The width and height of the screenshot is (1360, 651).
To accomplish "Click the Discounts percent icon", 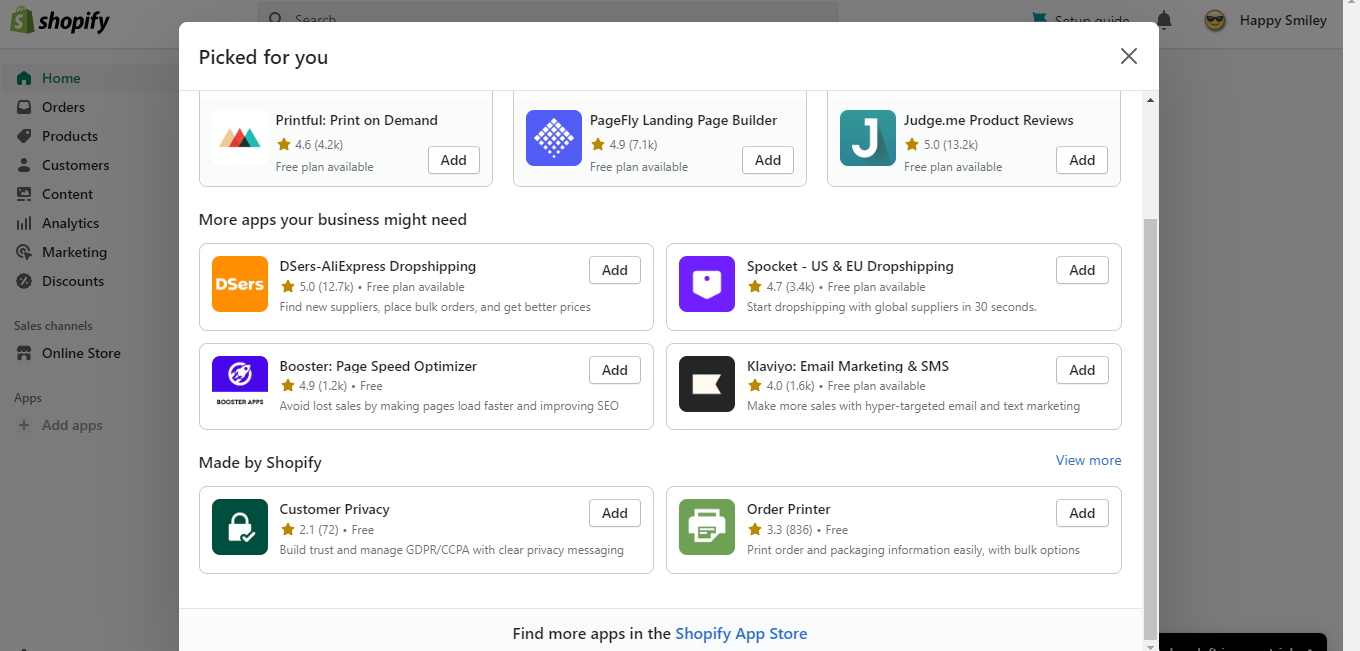I will (24, 281).
